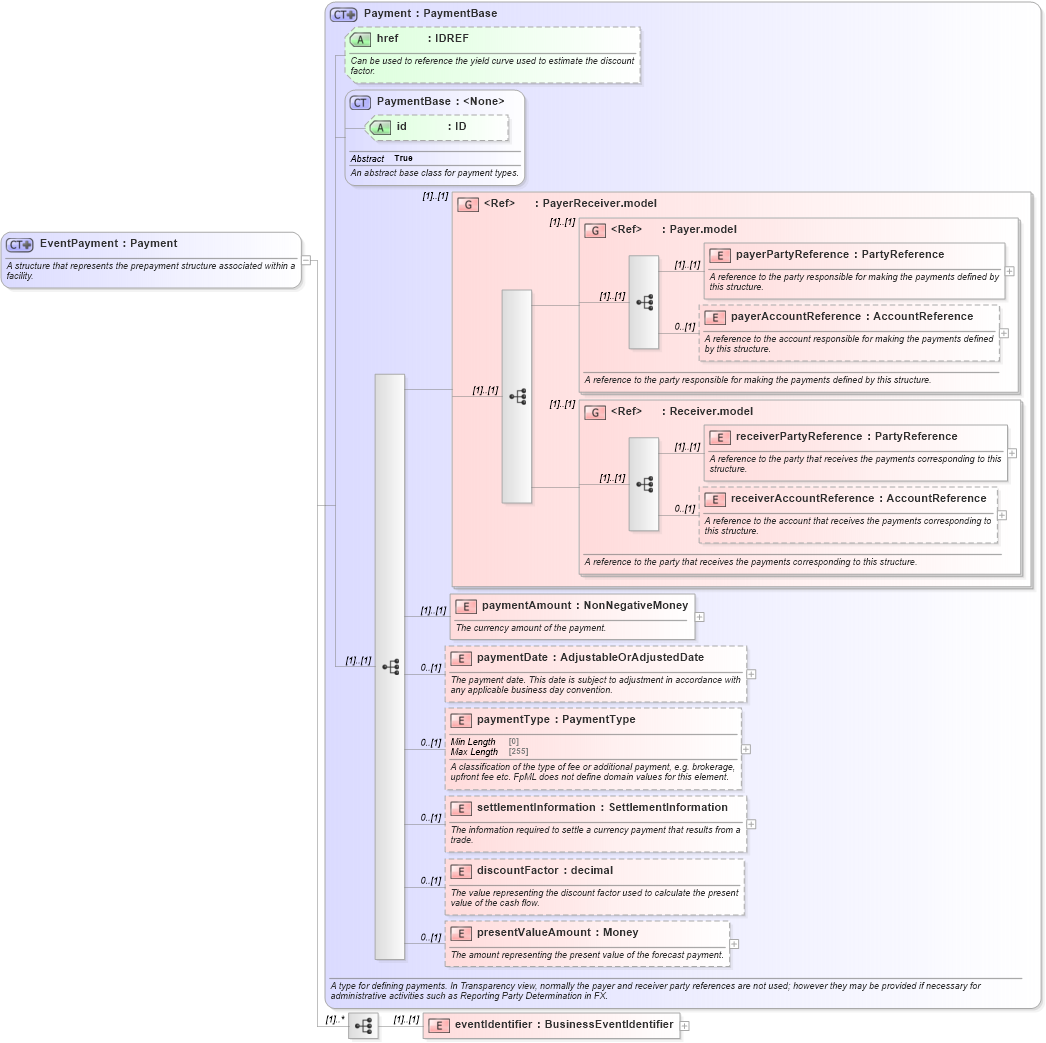
Task: Click the G icon of the Payer.model group
Action: (595, 229)
